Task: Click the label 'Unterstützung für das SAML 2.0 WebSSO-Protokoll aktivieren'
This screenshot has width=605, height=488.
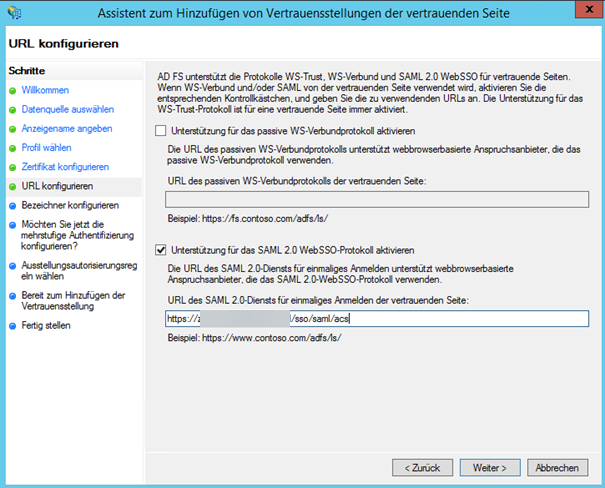Action: click(x=292, y=250)
